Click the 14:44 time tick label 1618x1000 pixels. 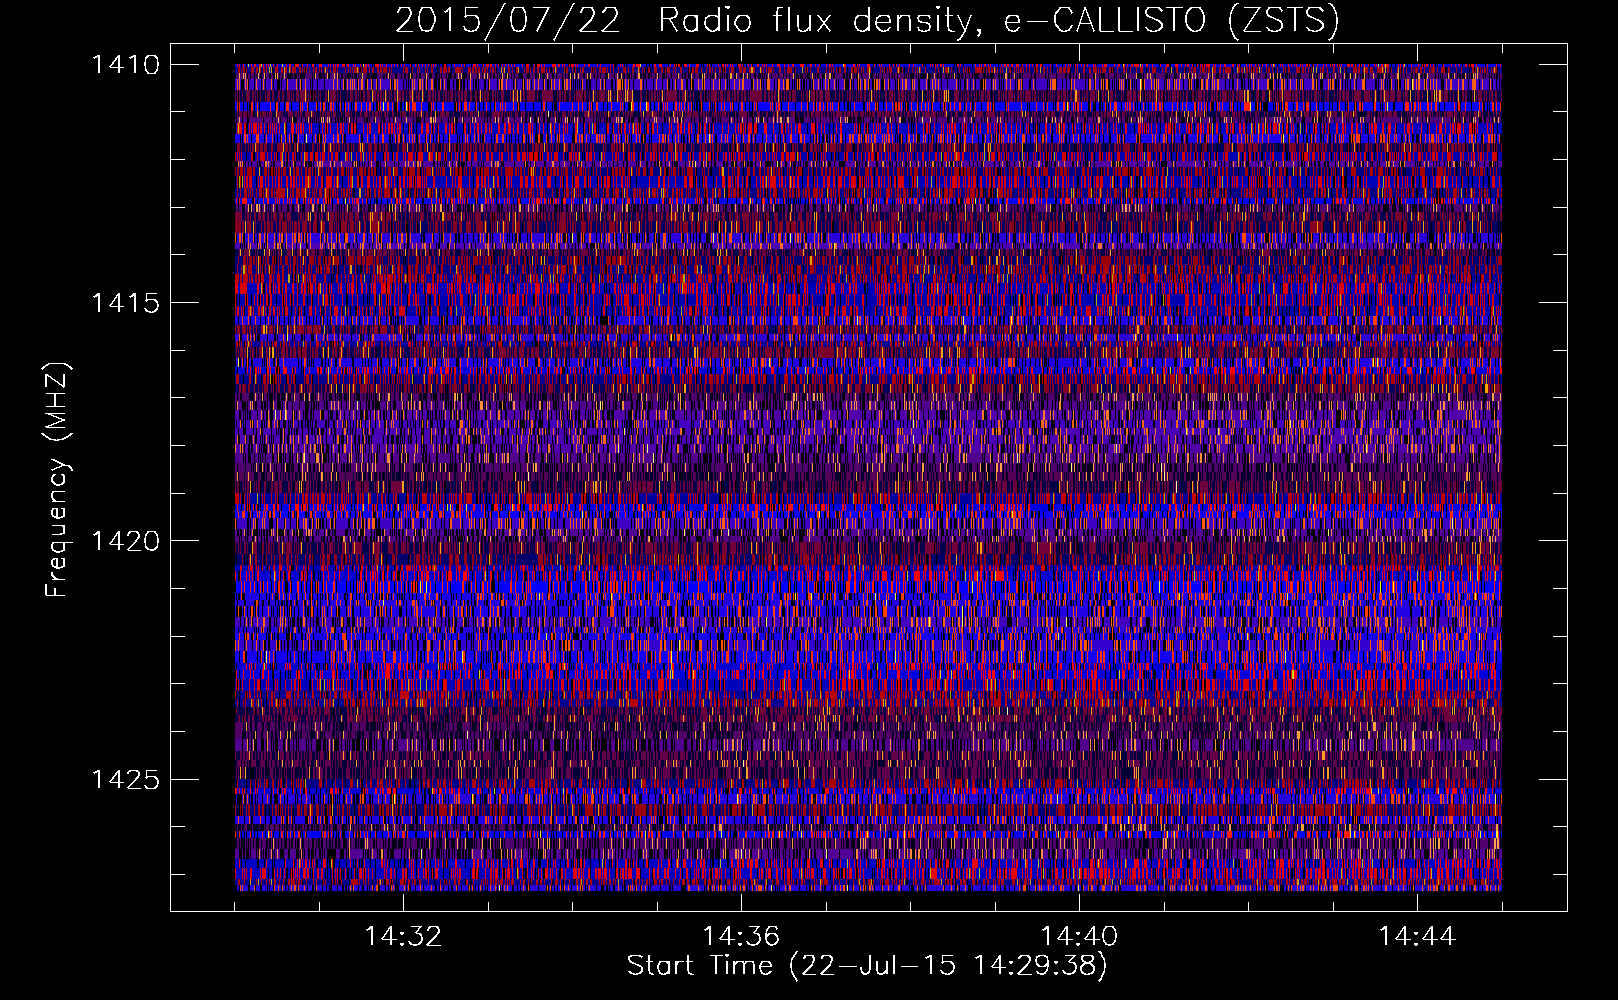[x=1417, y=937]
